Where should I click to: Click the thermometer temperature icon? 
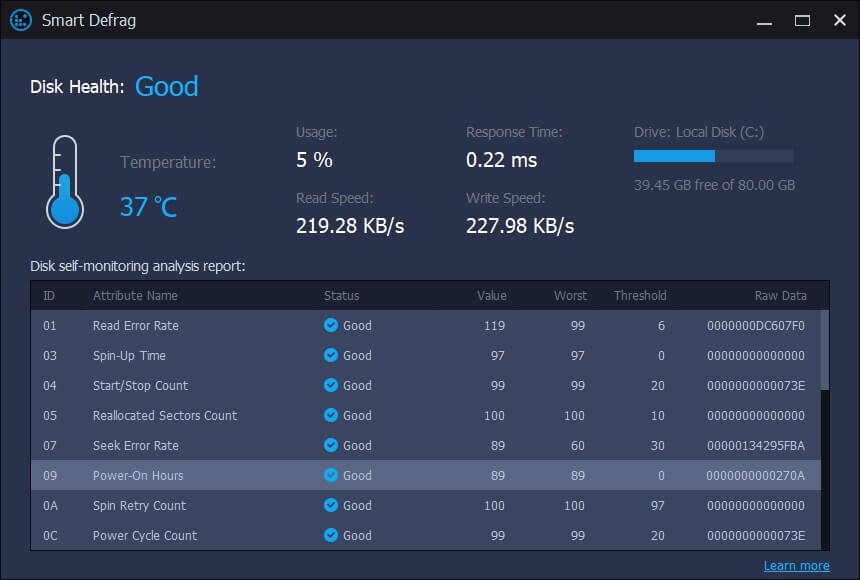pos(64,182)
